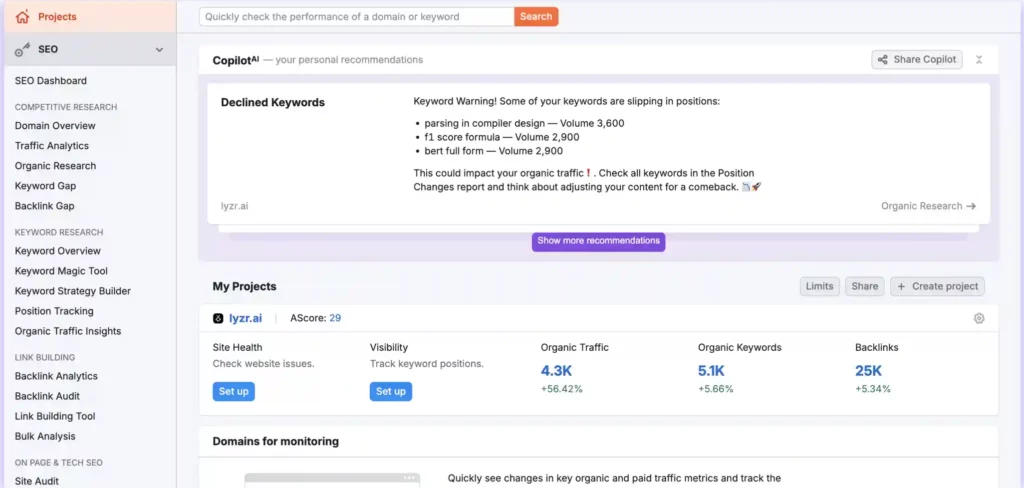Image resolution: width=1024 pixels, height=488 pixels.
Task: Open Bulk Analysis
Action: (x=45, y=436)
